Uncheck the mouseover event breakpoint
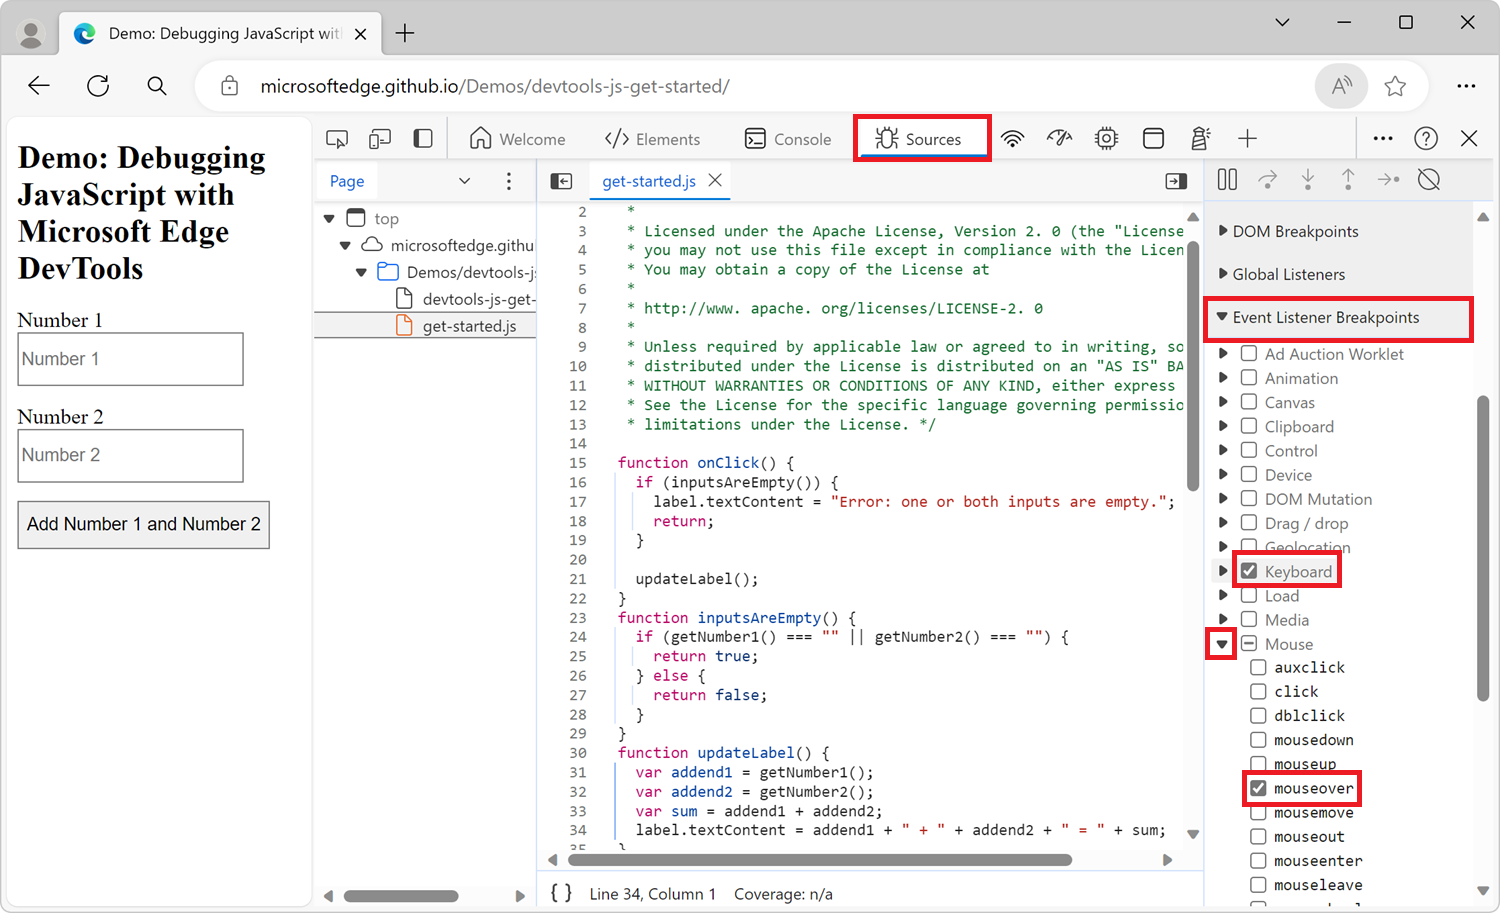Screen dimensions: 1500x913 (1259, 788)
